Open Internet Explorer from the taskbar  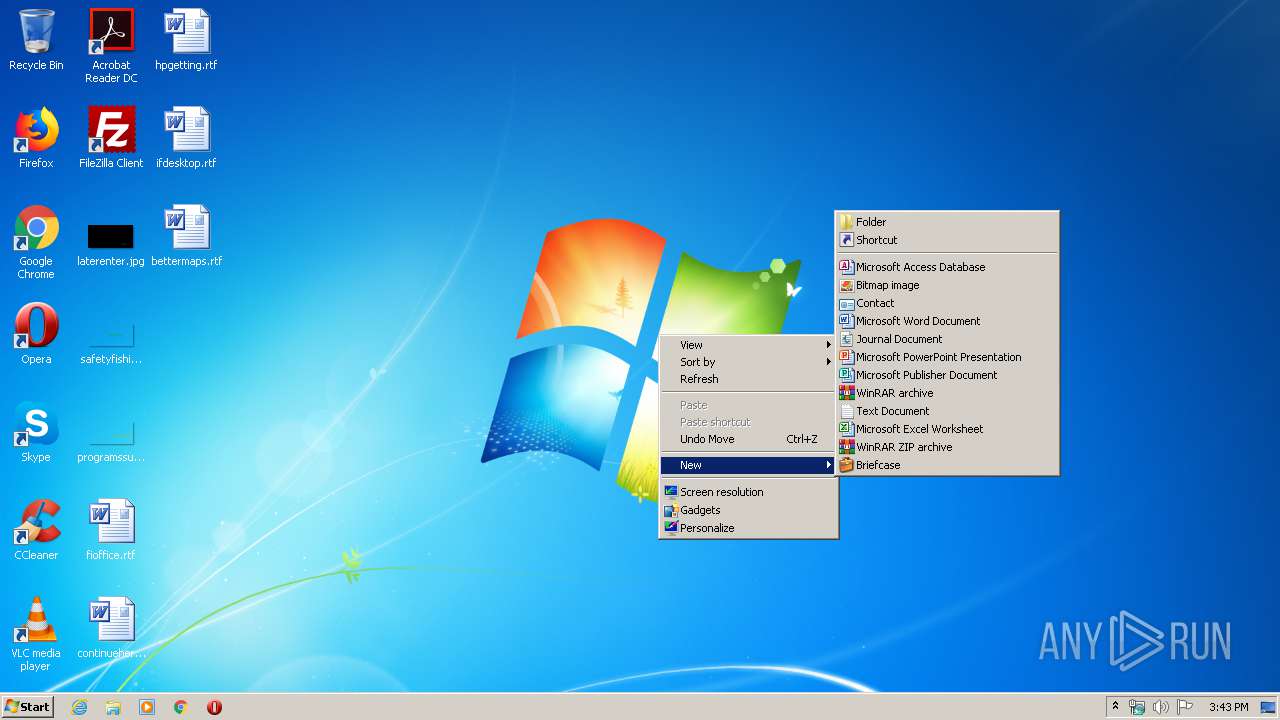coord(80,707)
